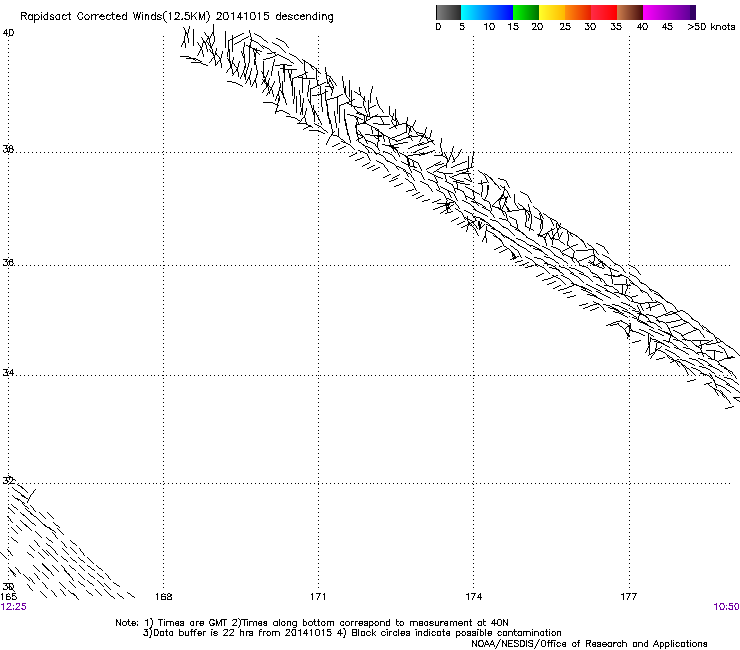Click the note about 22 hrs data buffer

[x=237, y=633]
